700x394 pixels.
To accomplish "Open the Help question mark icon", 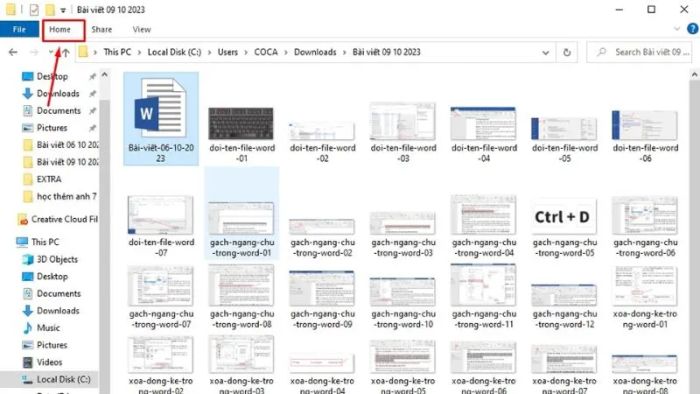I will coord(692,29).
